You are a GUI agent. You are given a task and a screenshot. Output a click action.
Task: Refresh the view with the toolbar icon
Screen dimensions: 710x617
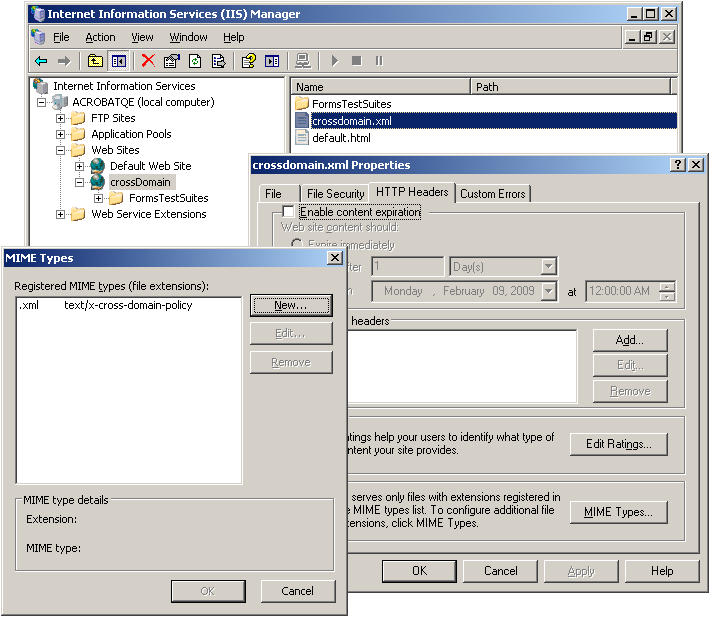pos(195,61)
